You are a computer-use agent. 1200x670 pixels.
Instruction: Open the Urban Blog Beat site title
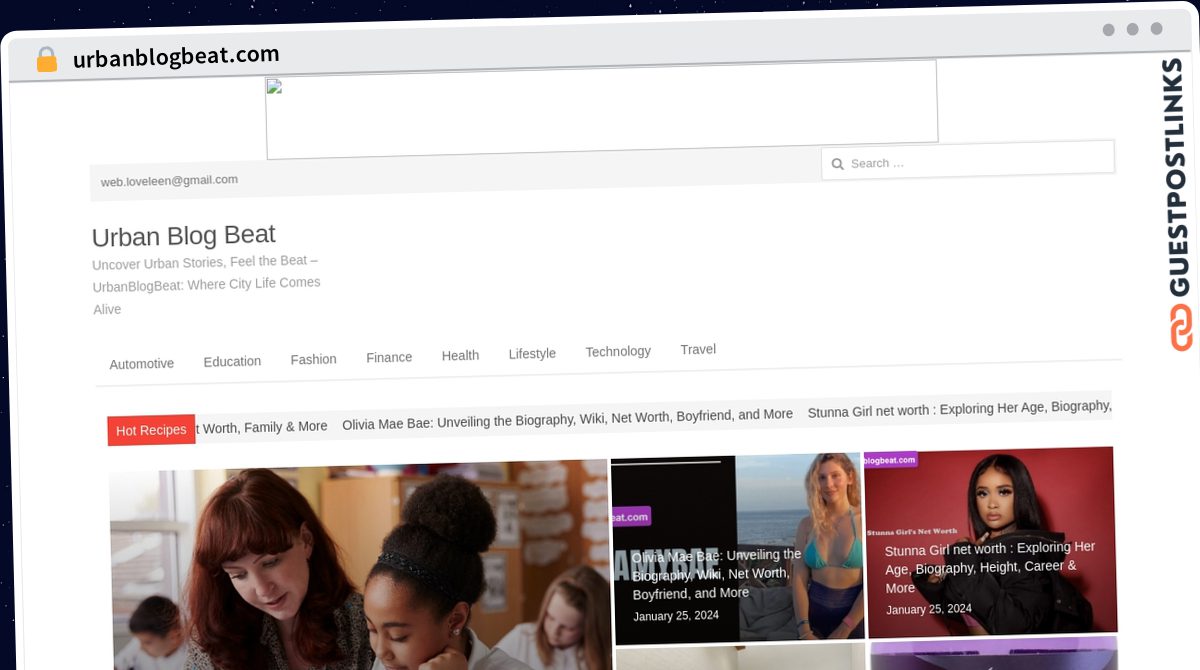(x=184, y=236)
